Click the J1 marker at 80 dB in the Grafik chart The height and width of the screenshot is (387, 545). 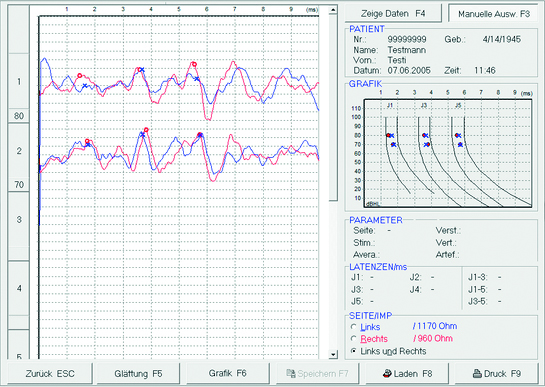point(390,136)
